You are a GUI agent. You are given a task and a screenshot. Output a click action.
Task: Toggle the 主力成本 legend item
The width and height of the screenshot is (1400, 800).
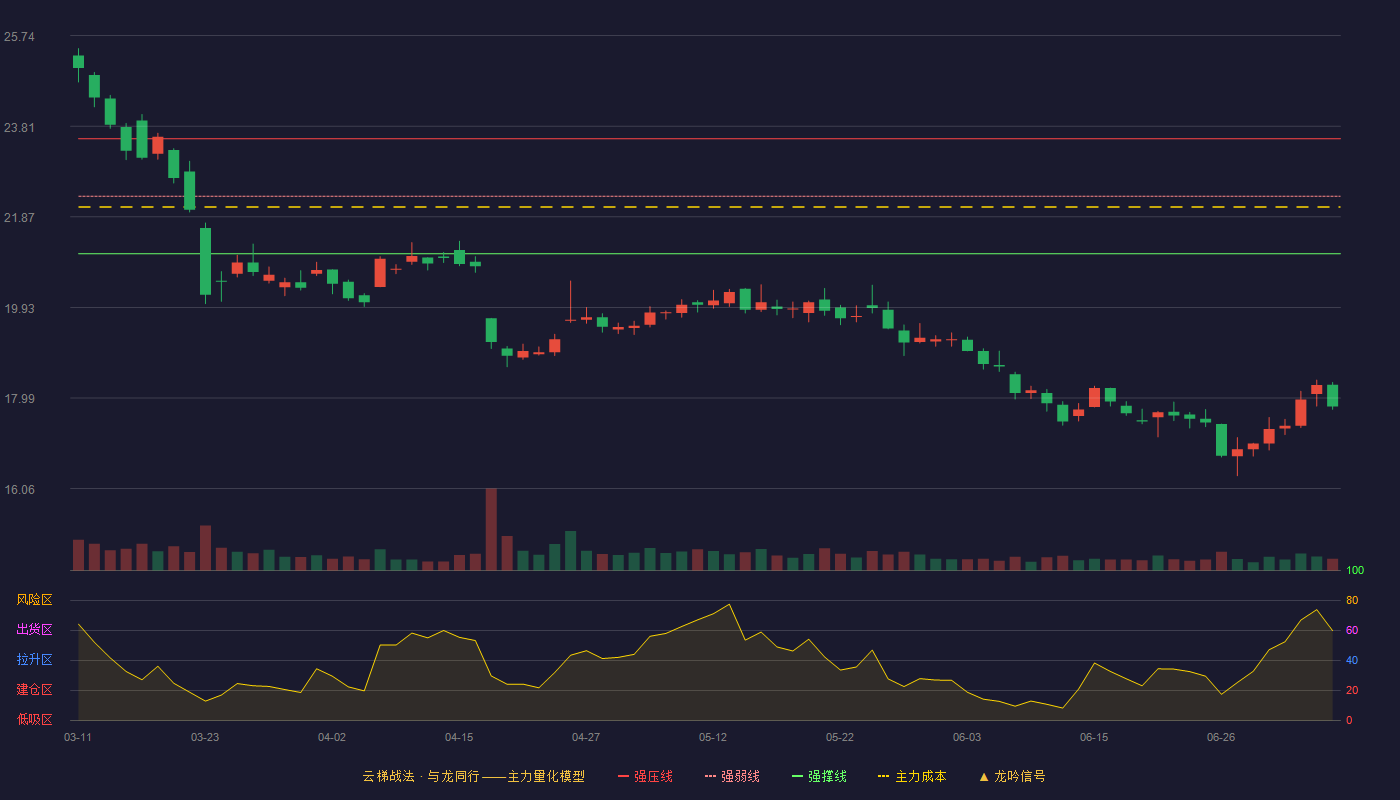coord(912,776)
